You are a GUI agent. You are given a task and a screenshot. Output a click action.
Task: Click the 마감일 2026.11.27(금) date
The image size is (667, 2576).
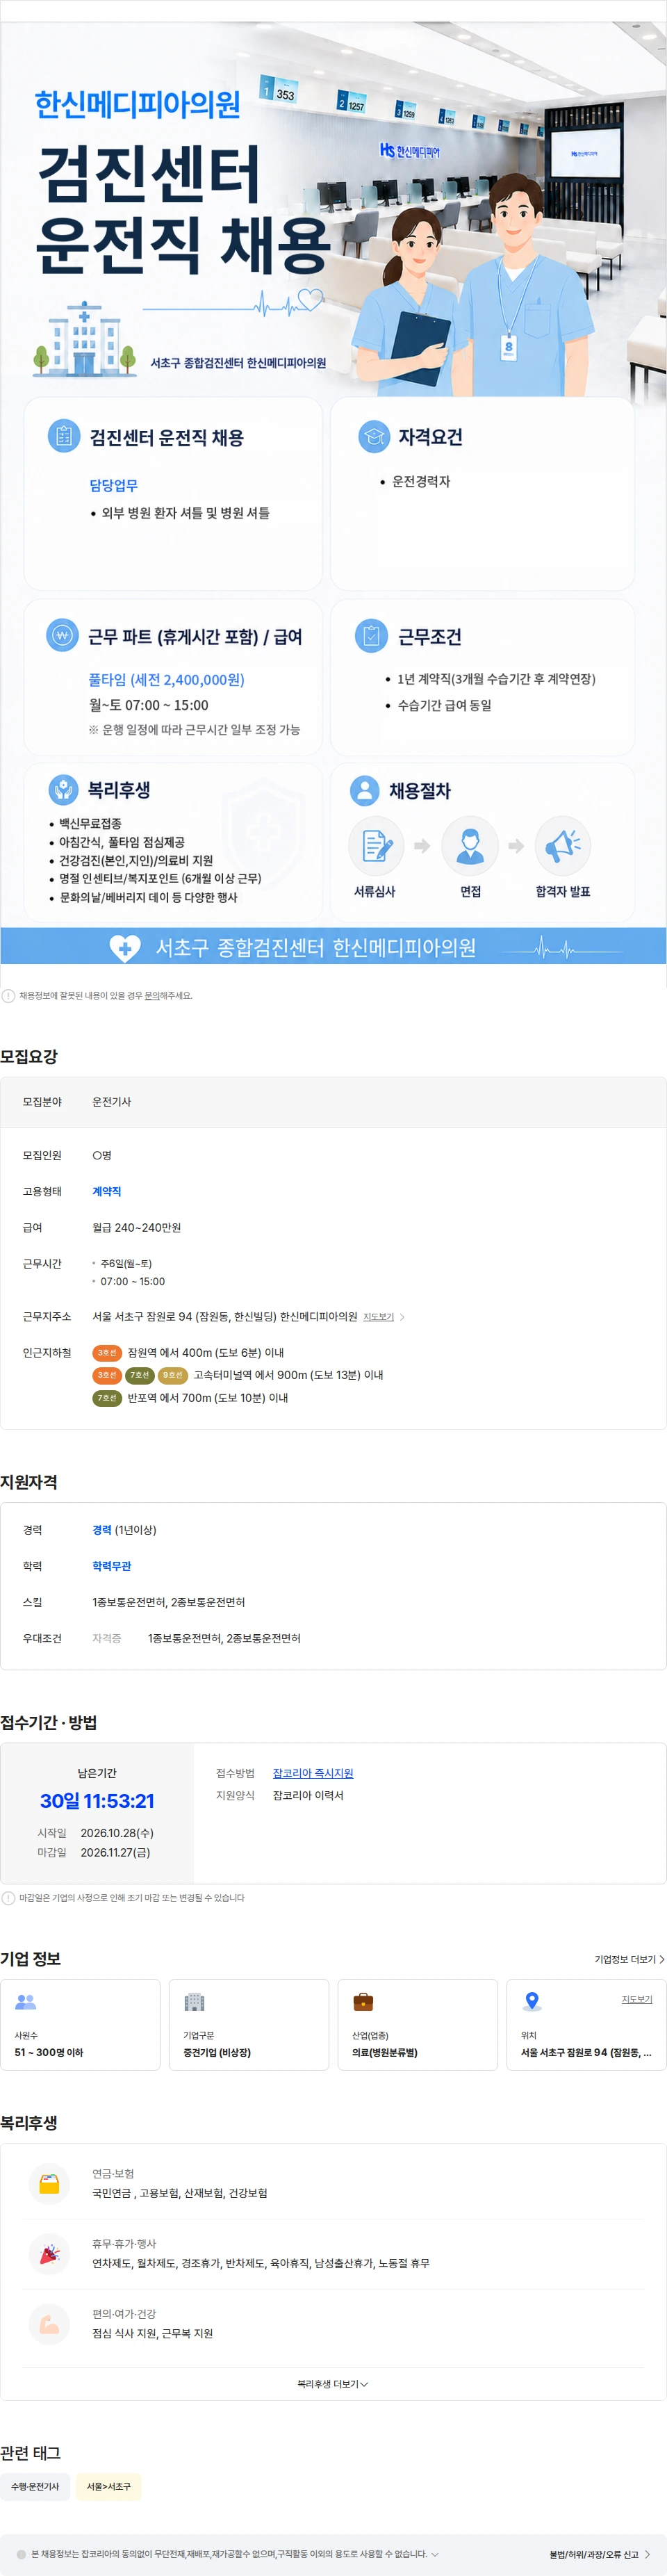[x=116, y=1853]
